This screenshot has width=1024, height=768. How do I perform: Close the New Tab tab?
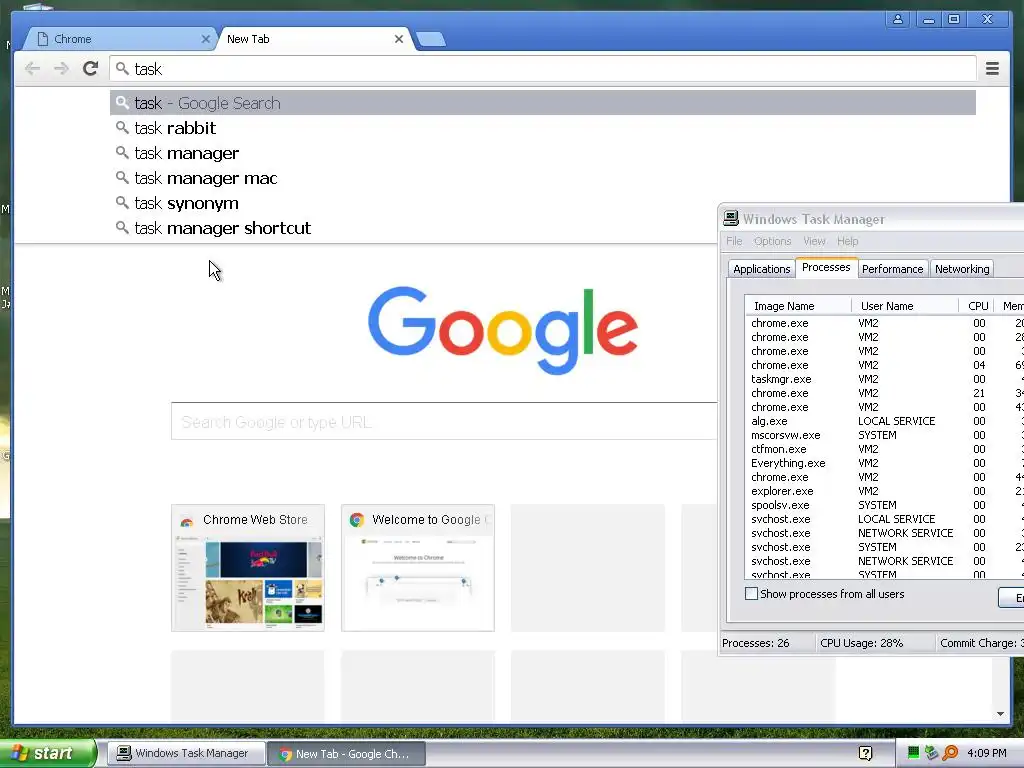click(x=398, y=39)
